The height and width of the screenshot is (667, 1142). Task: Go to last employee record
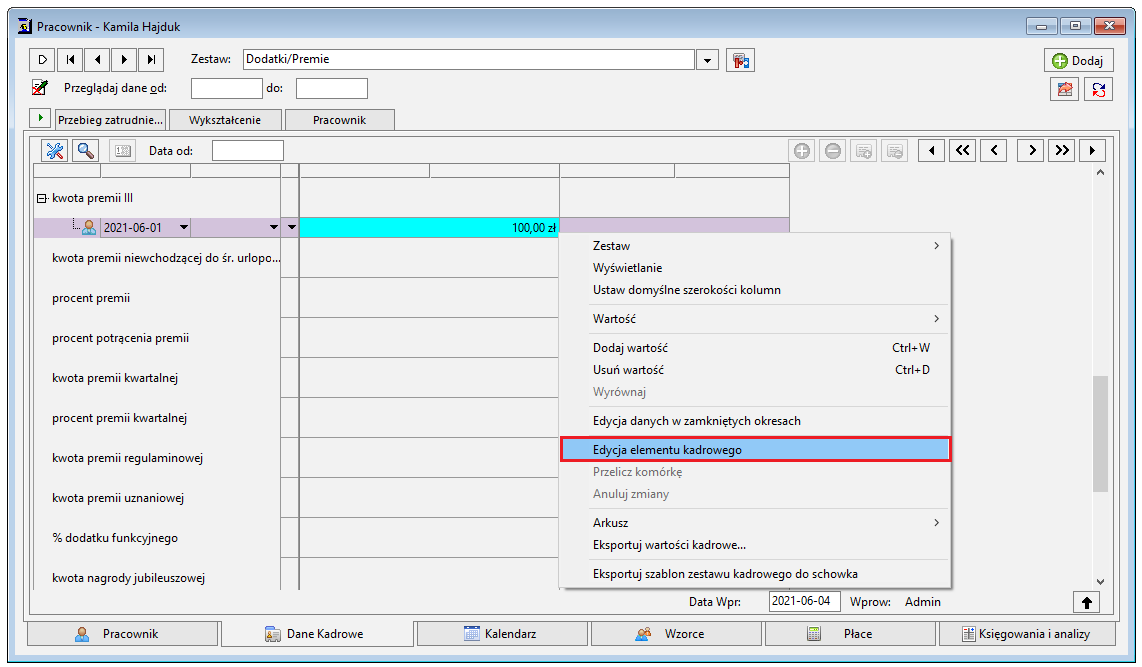(151, 60)
